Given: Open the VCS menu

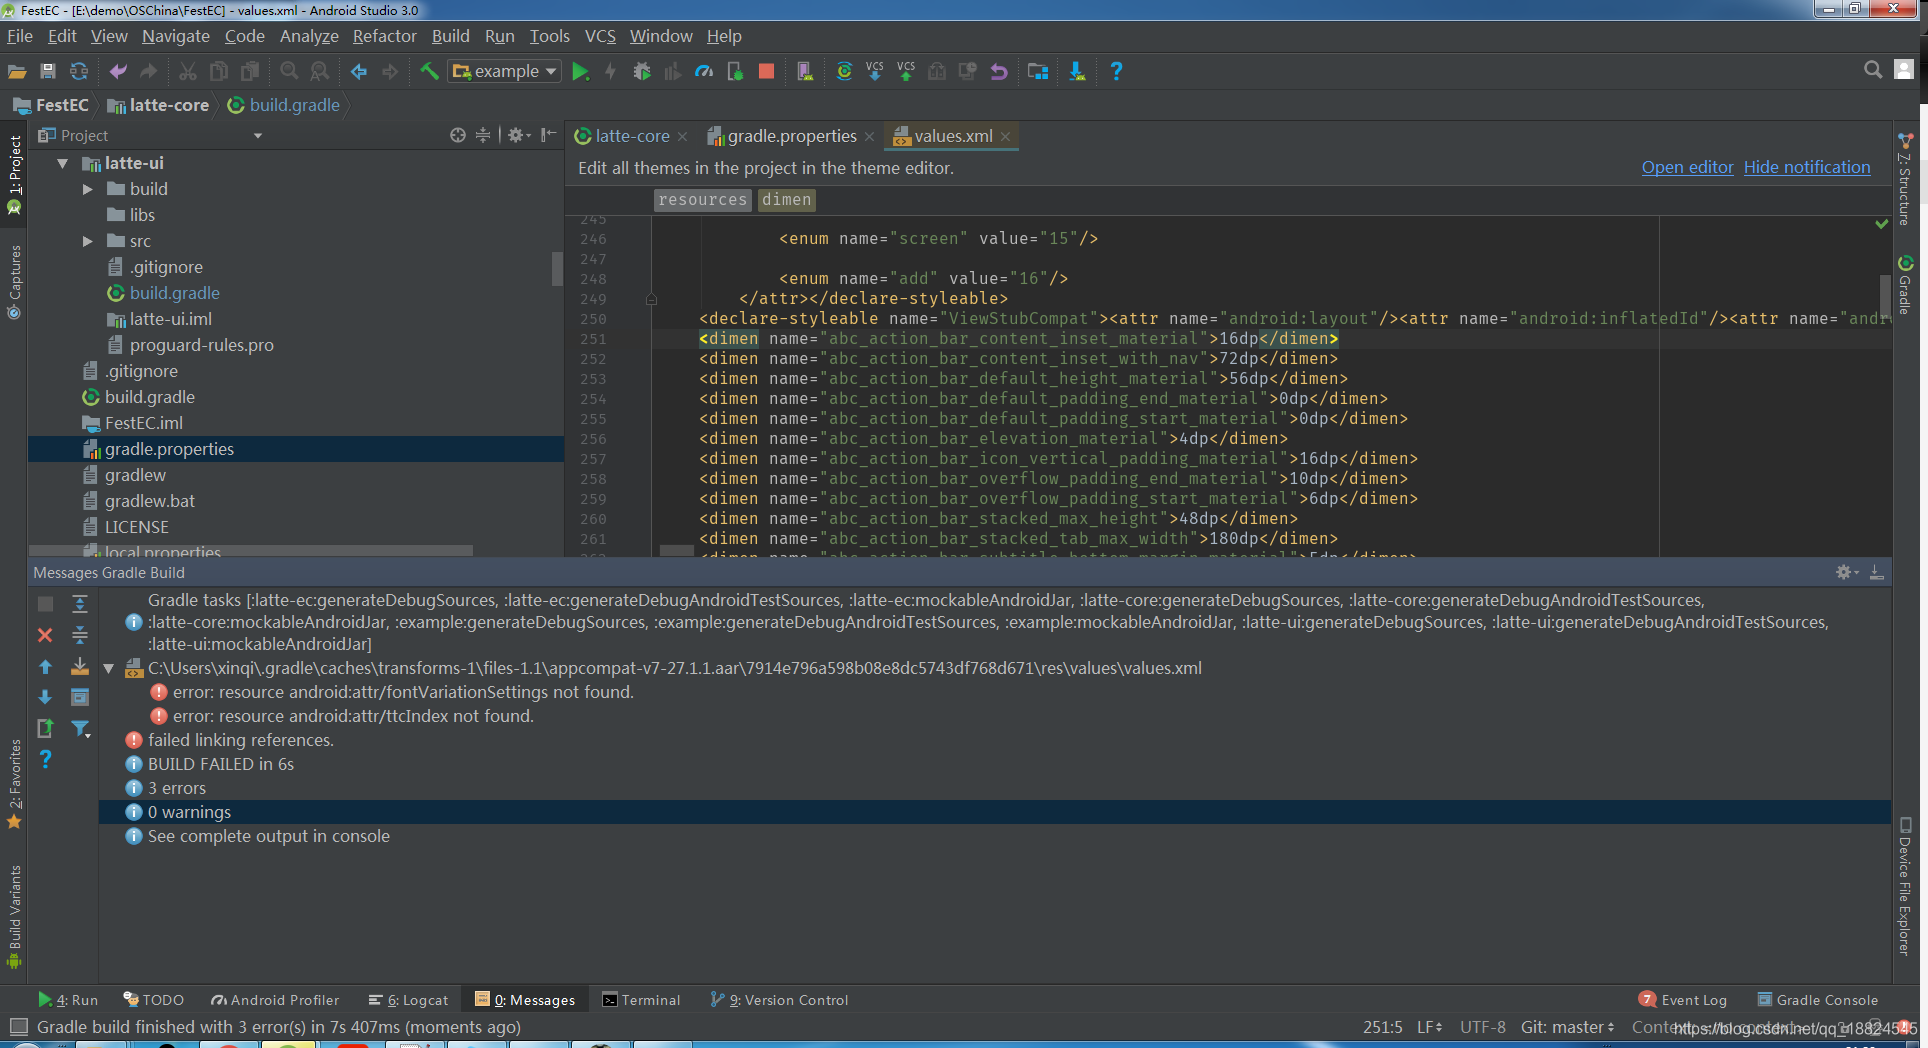Looking at the screenshot, I should [x=600, y=36].
